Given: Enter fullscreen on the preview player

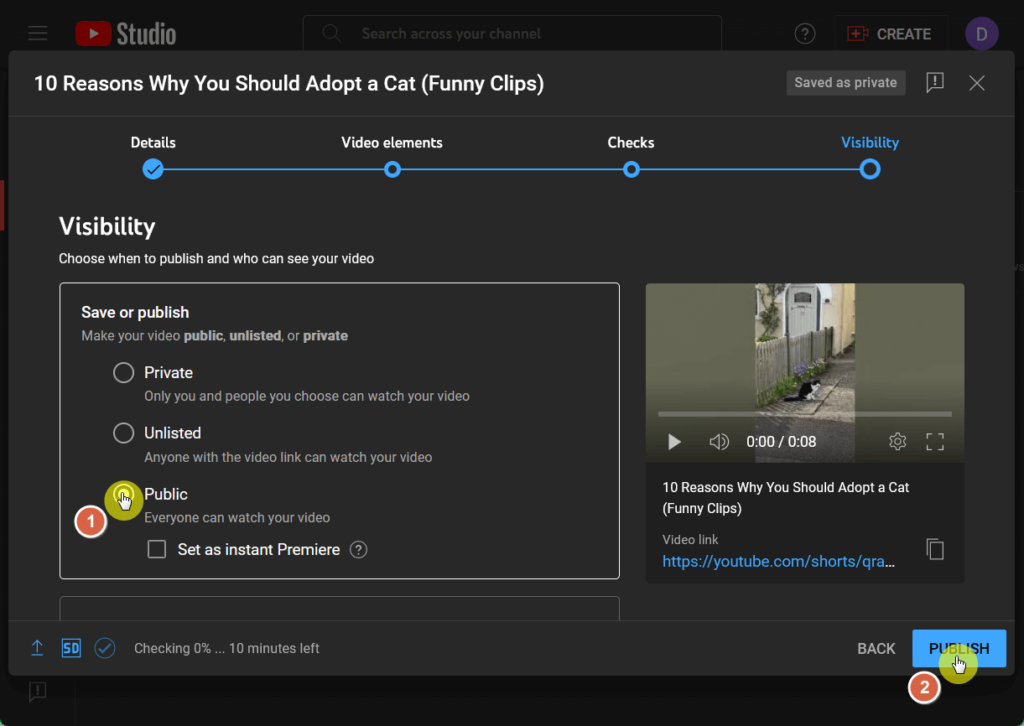Looking at the screenshot, I should pos(935,442).
